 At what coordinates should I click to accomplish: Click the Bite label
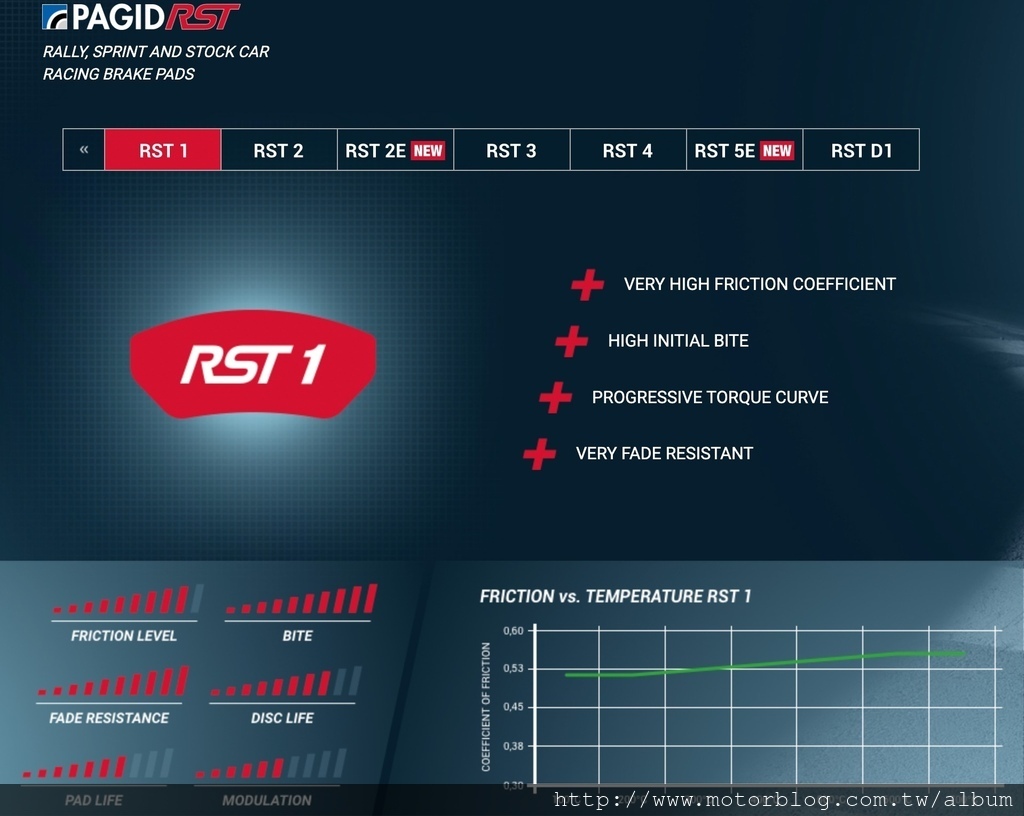tap(297, 636)
